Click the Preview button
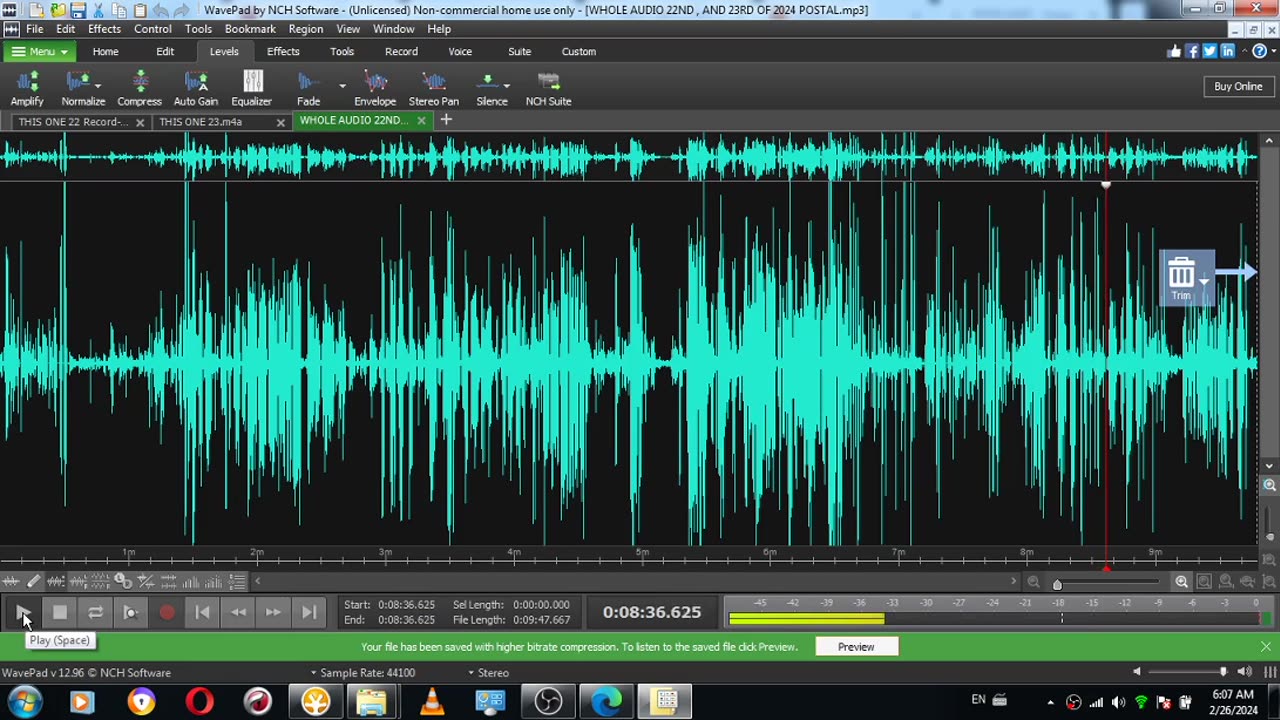The image size is (1280, 720). [856, 647]
